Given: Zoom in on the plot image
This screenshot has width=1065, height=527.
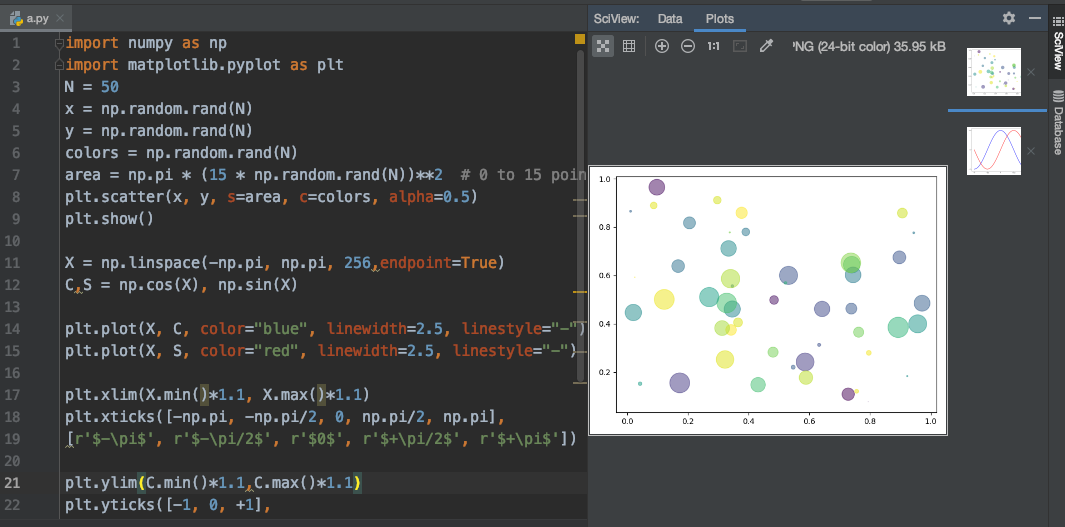Looking at the screenshot, I should click(x=662, y=46).
